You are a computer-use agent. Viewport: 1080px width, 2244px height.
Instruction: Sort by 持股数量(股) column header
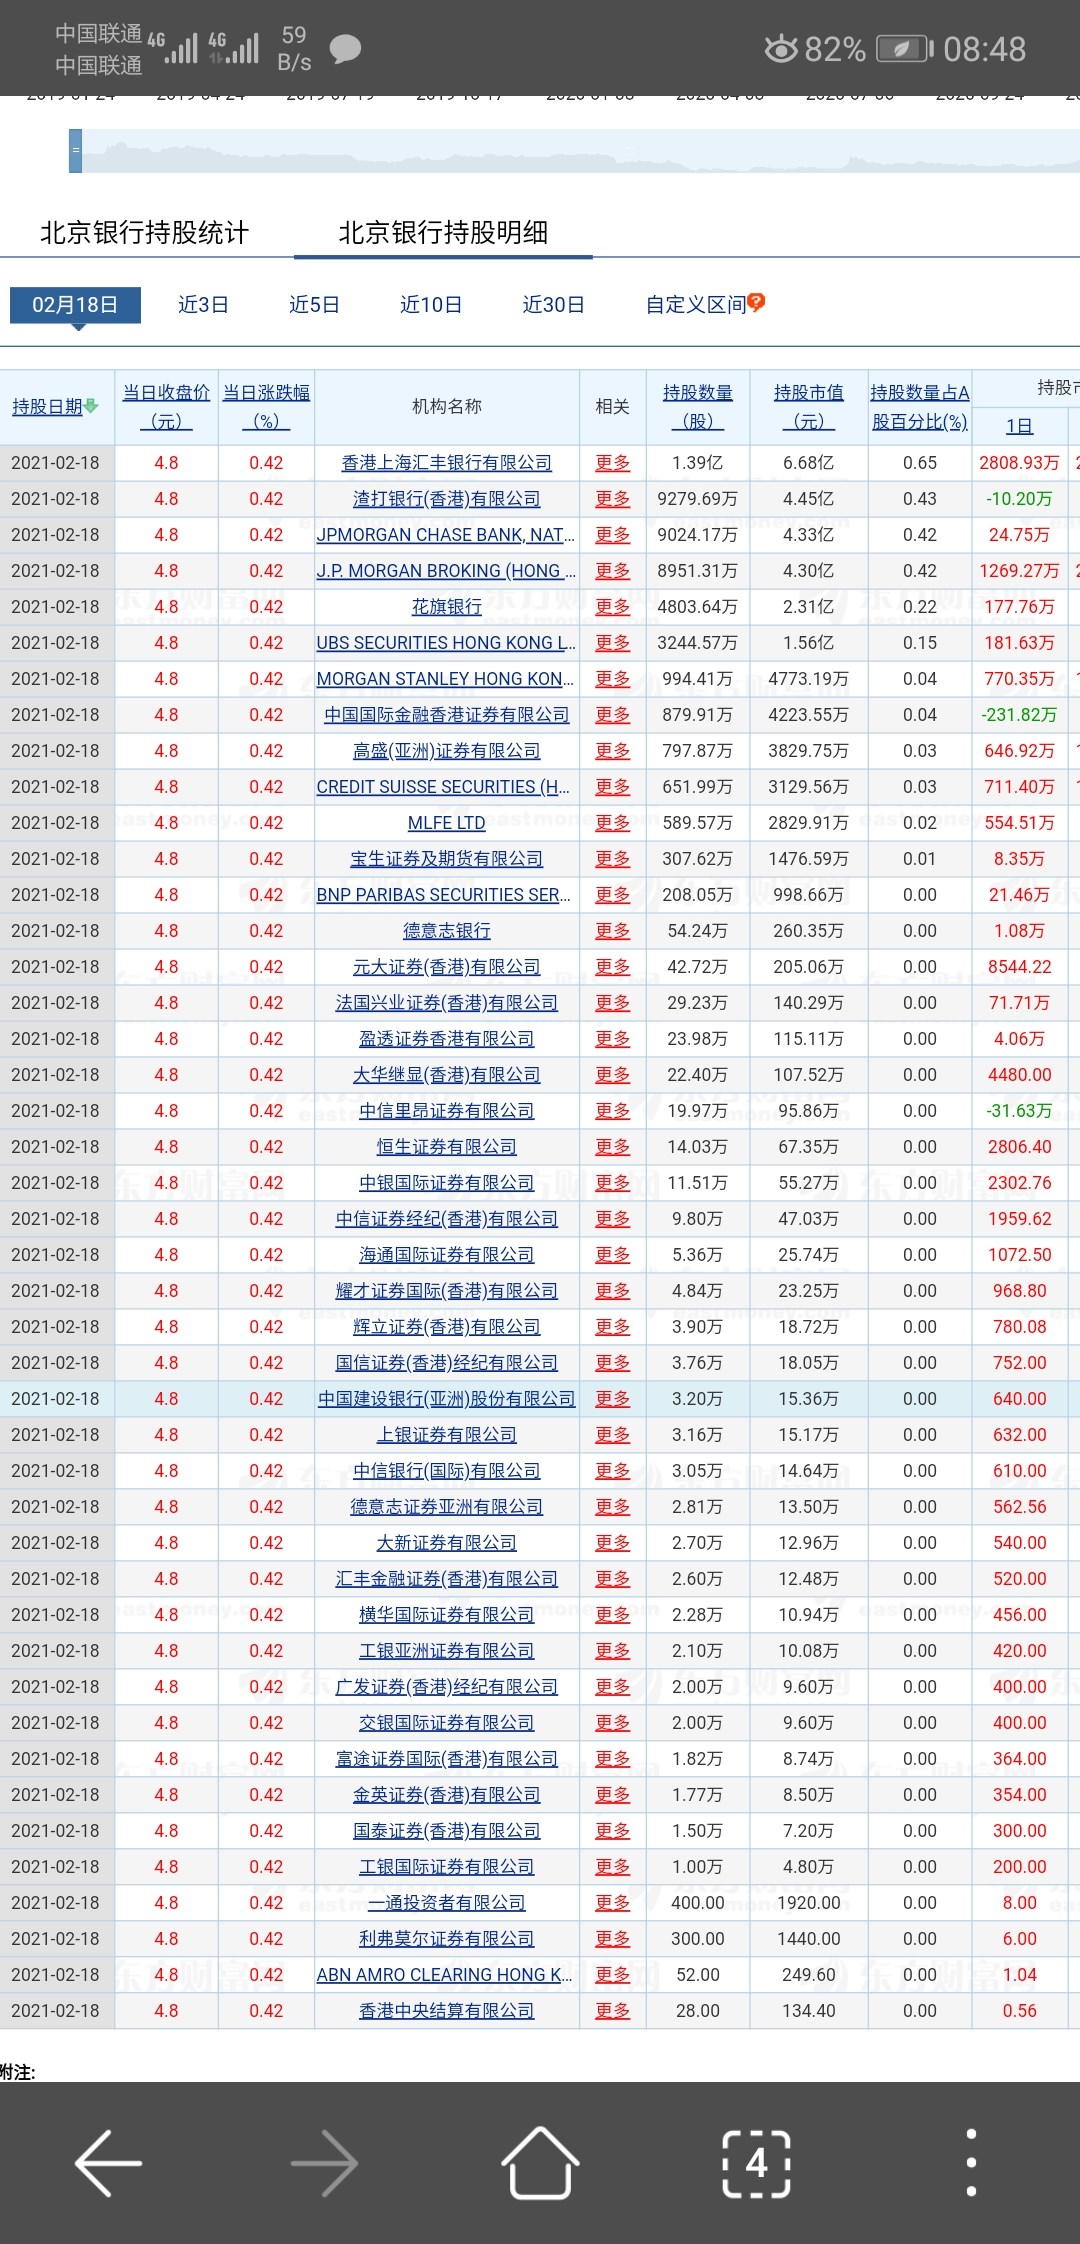698,407
